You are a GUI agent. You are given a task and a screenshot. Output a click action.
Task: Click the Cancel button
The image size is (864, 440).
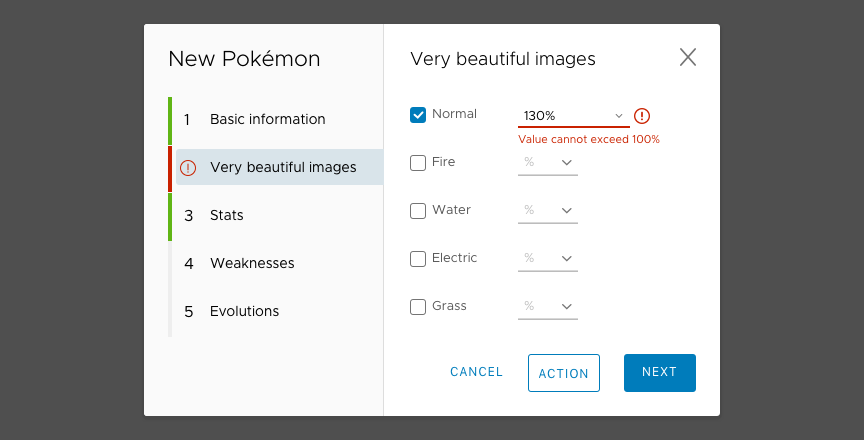[476, 372]
